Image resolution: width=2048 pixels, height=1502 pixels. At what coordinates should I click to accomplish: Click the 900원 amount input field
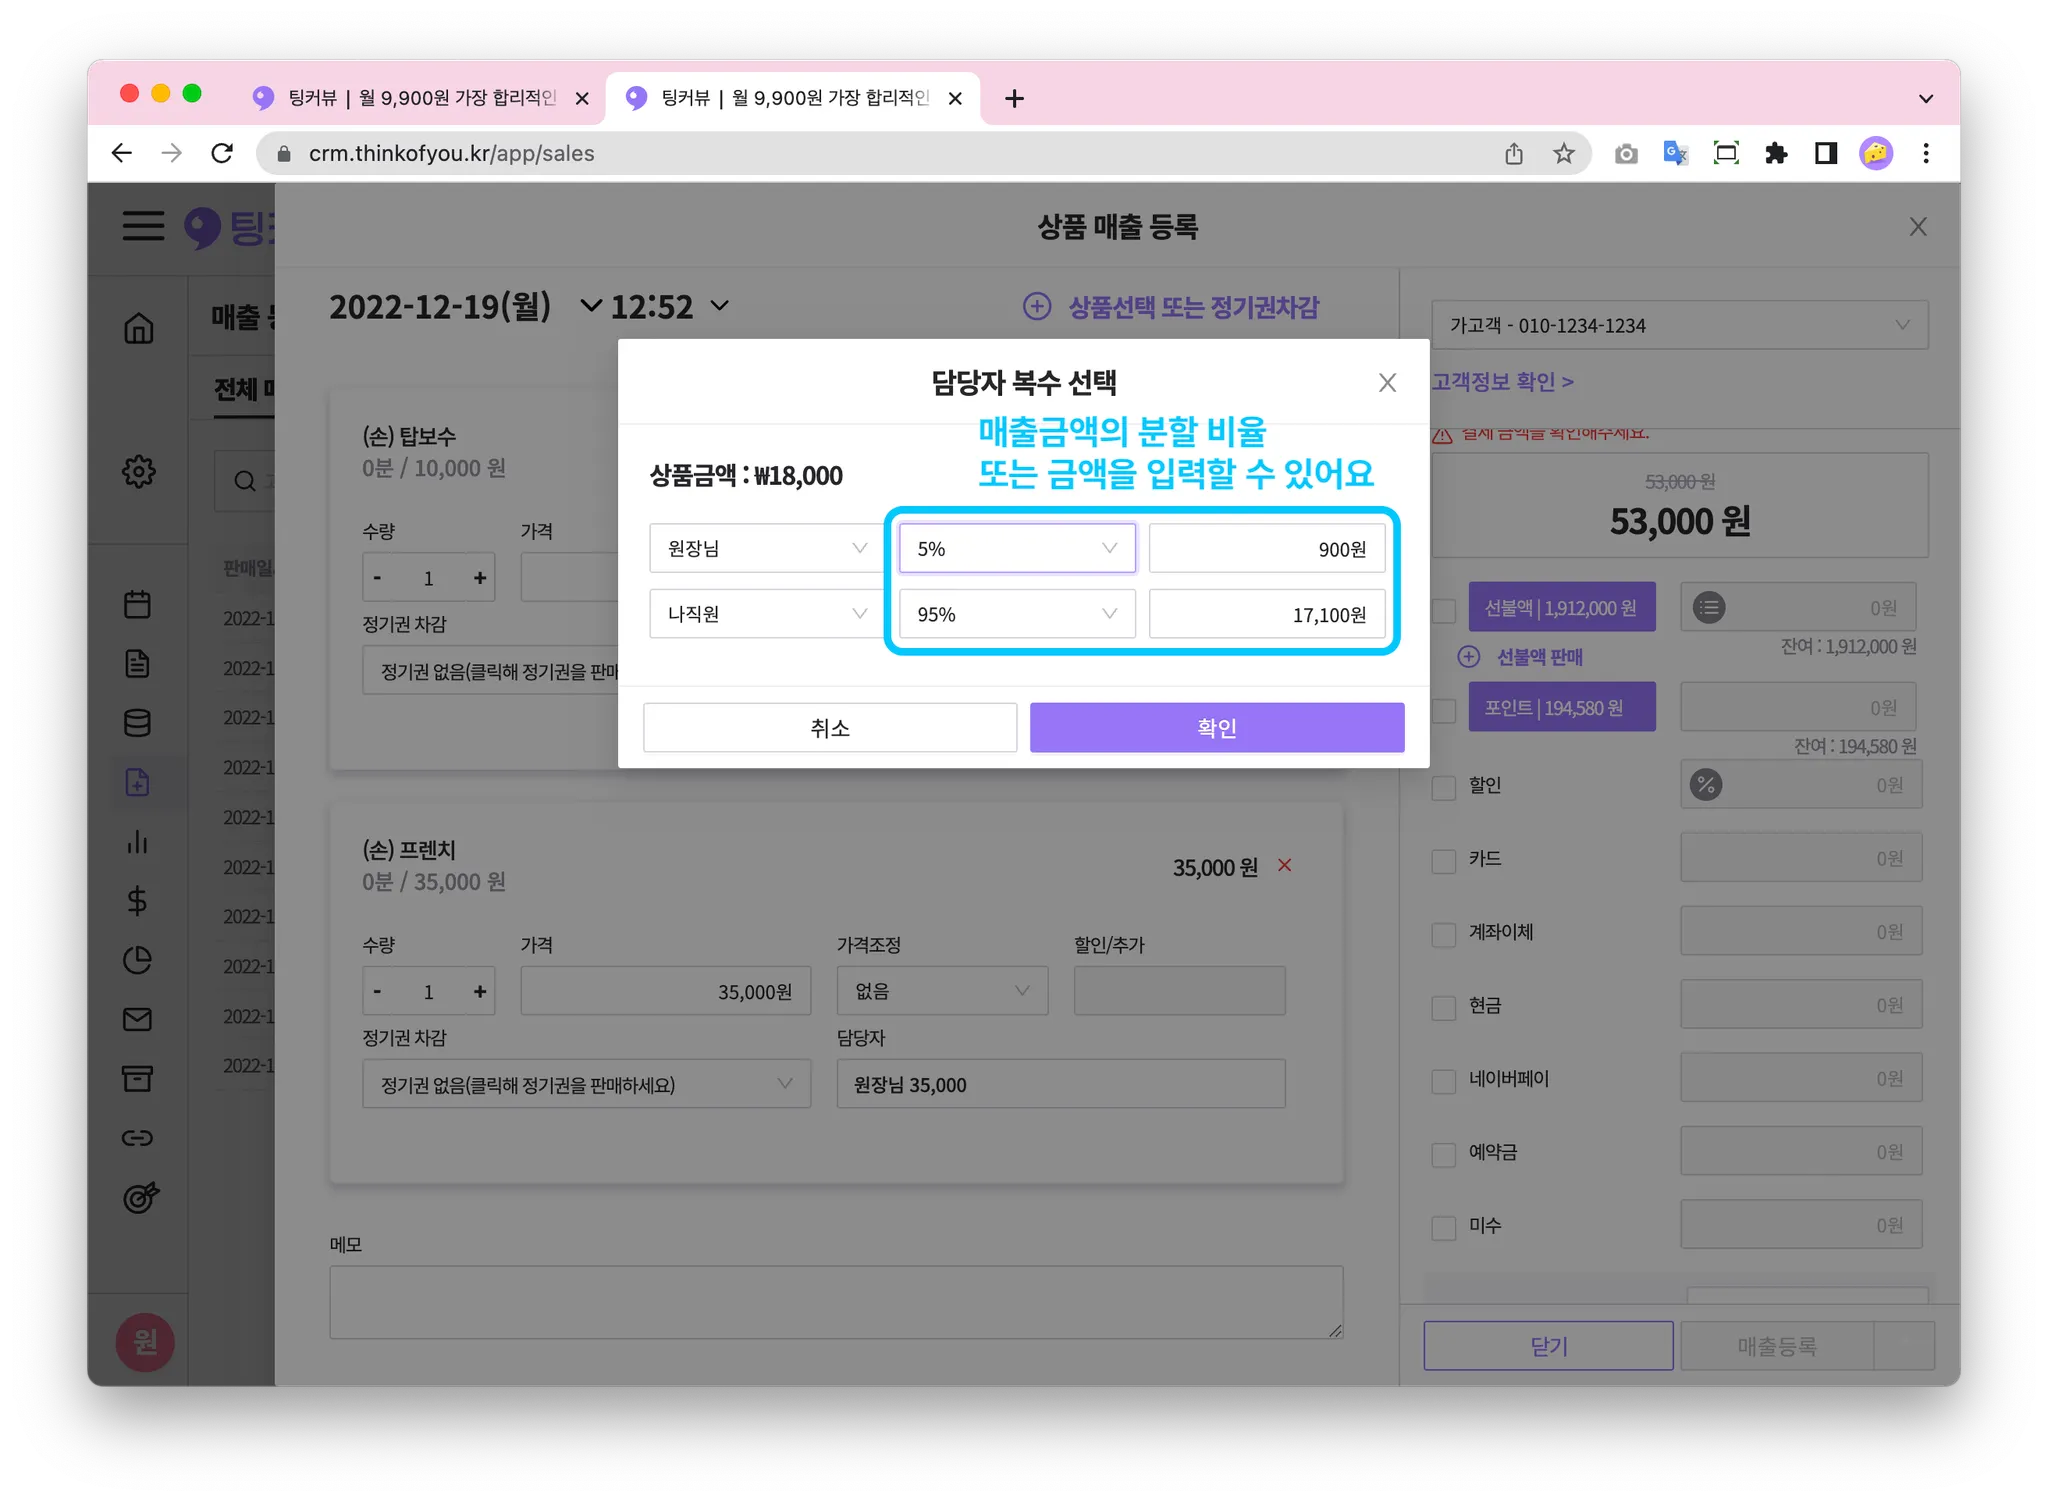pyautogui.click(x=1266, y=548)
